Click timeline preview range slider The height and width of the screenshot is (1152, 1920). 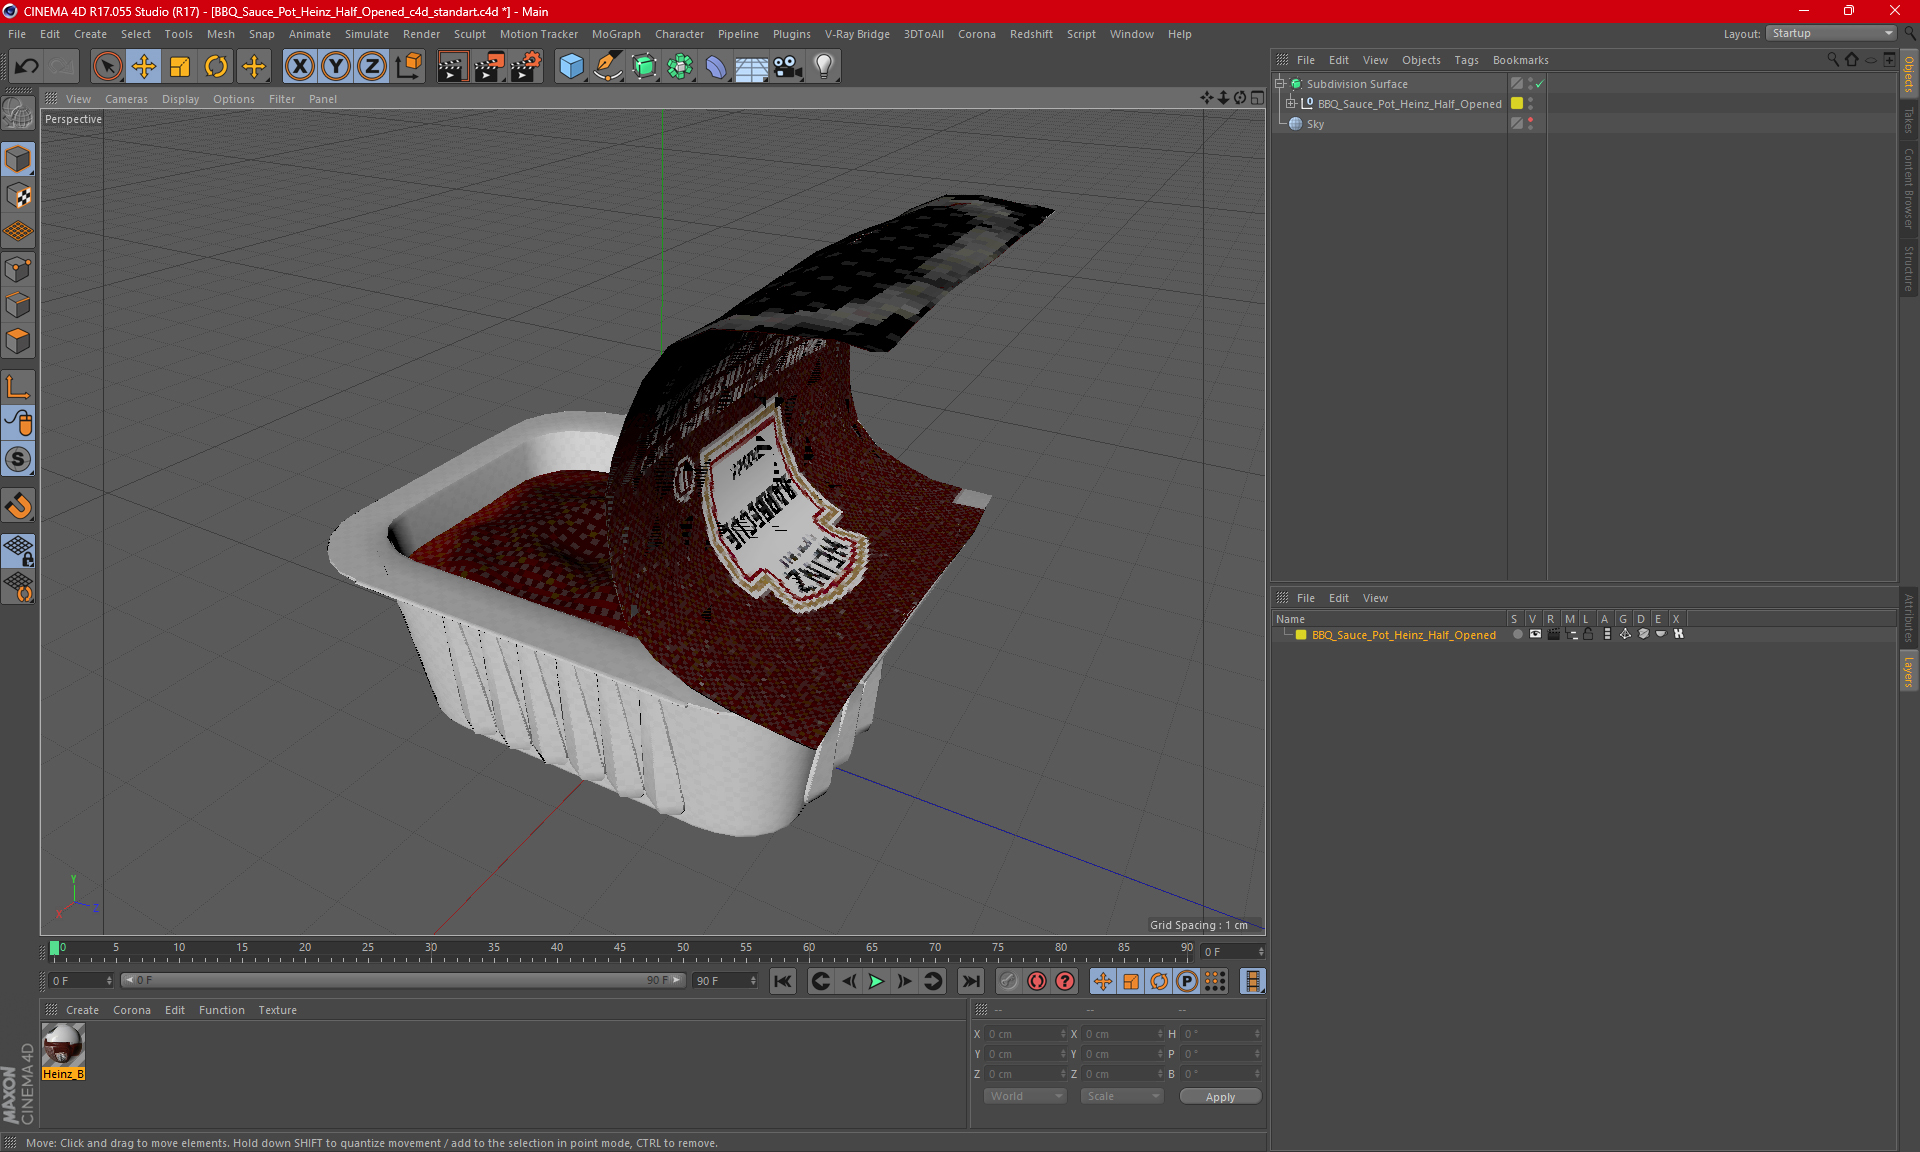pyautogui.click(x=403, y=981)
